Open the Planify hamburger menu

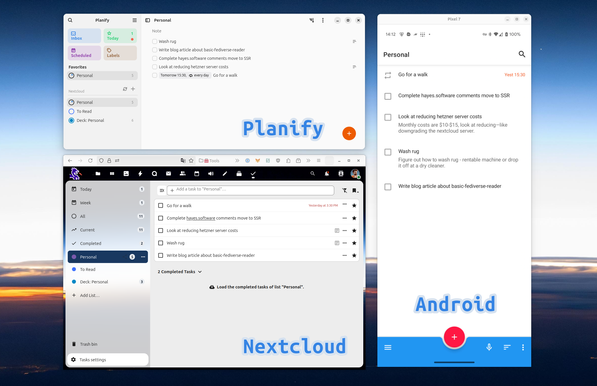[x=134, y=20]
